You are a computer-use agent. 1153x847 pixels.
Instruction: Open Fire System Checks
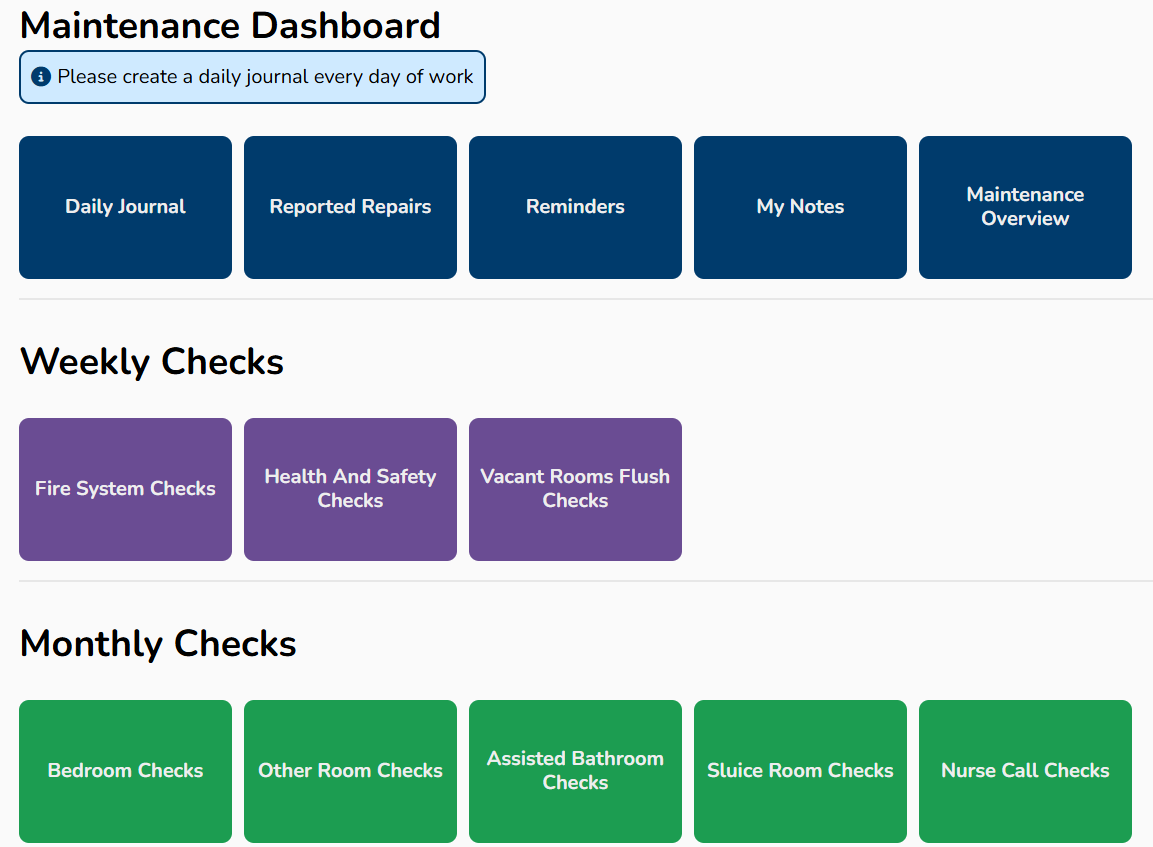point(125,489)
